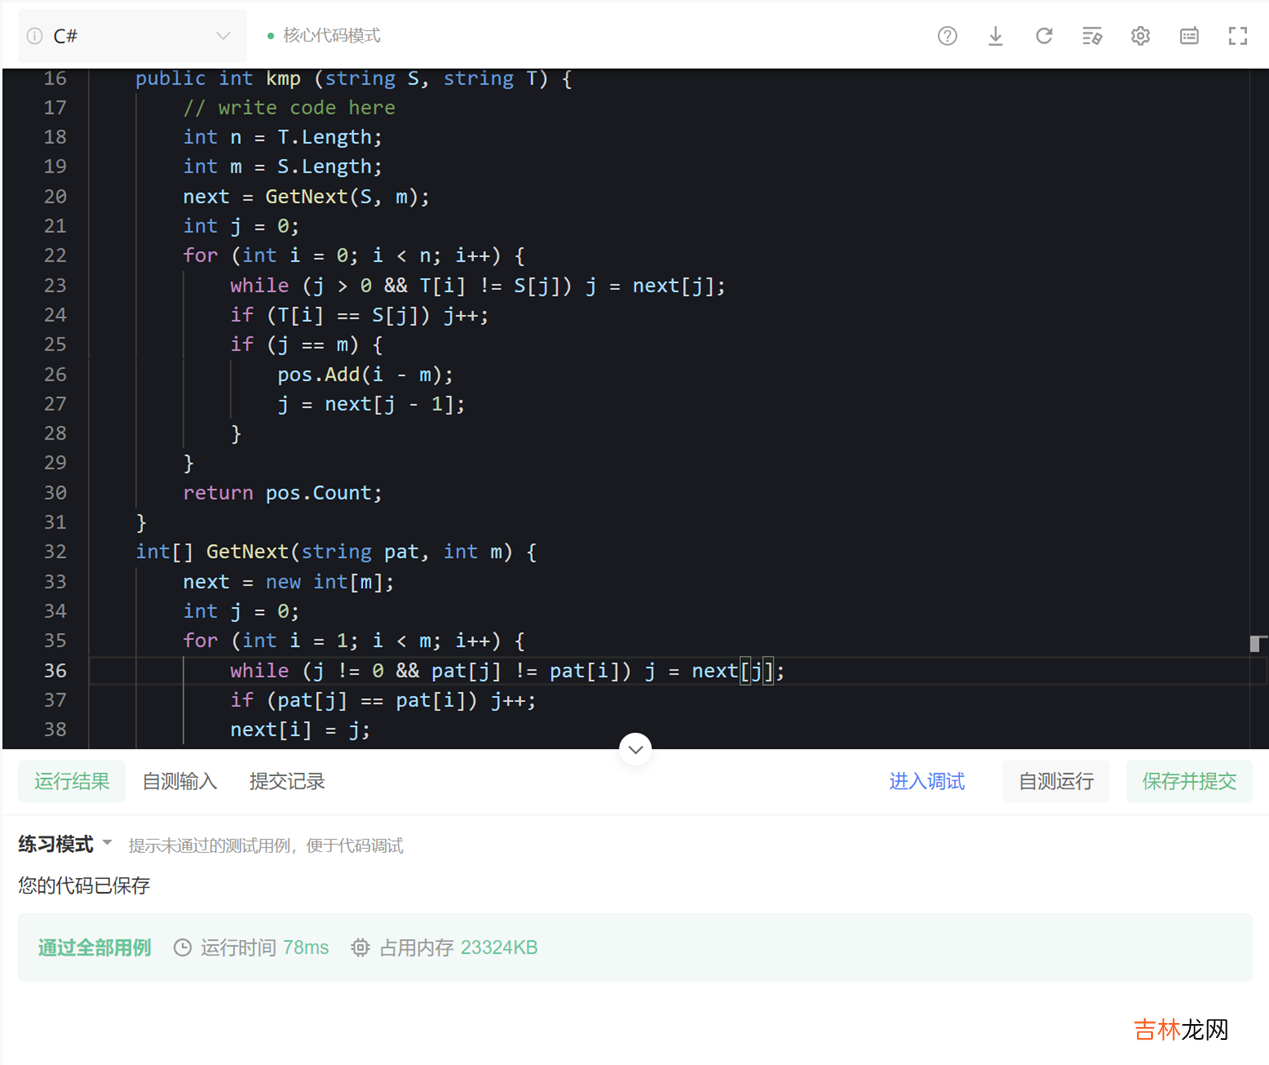Click the editor scrollbar marker on right
1269x1065 pixels.
point(1257,643)
